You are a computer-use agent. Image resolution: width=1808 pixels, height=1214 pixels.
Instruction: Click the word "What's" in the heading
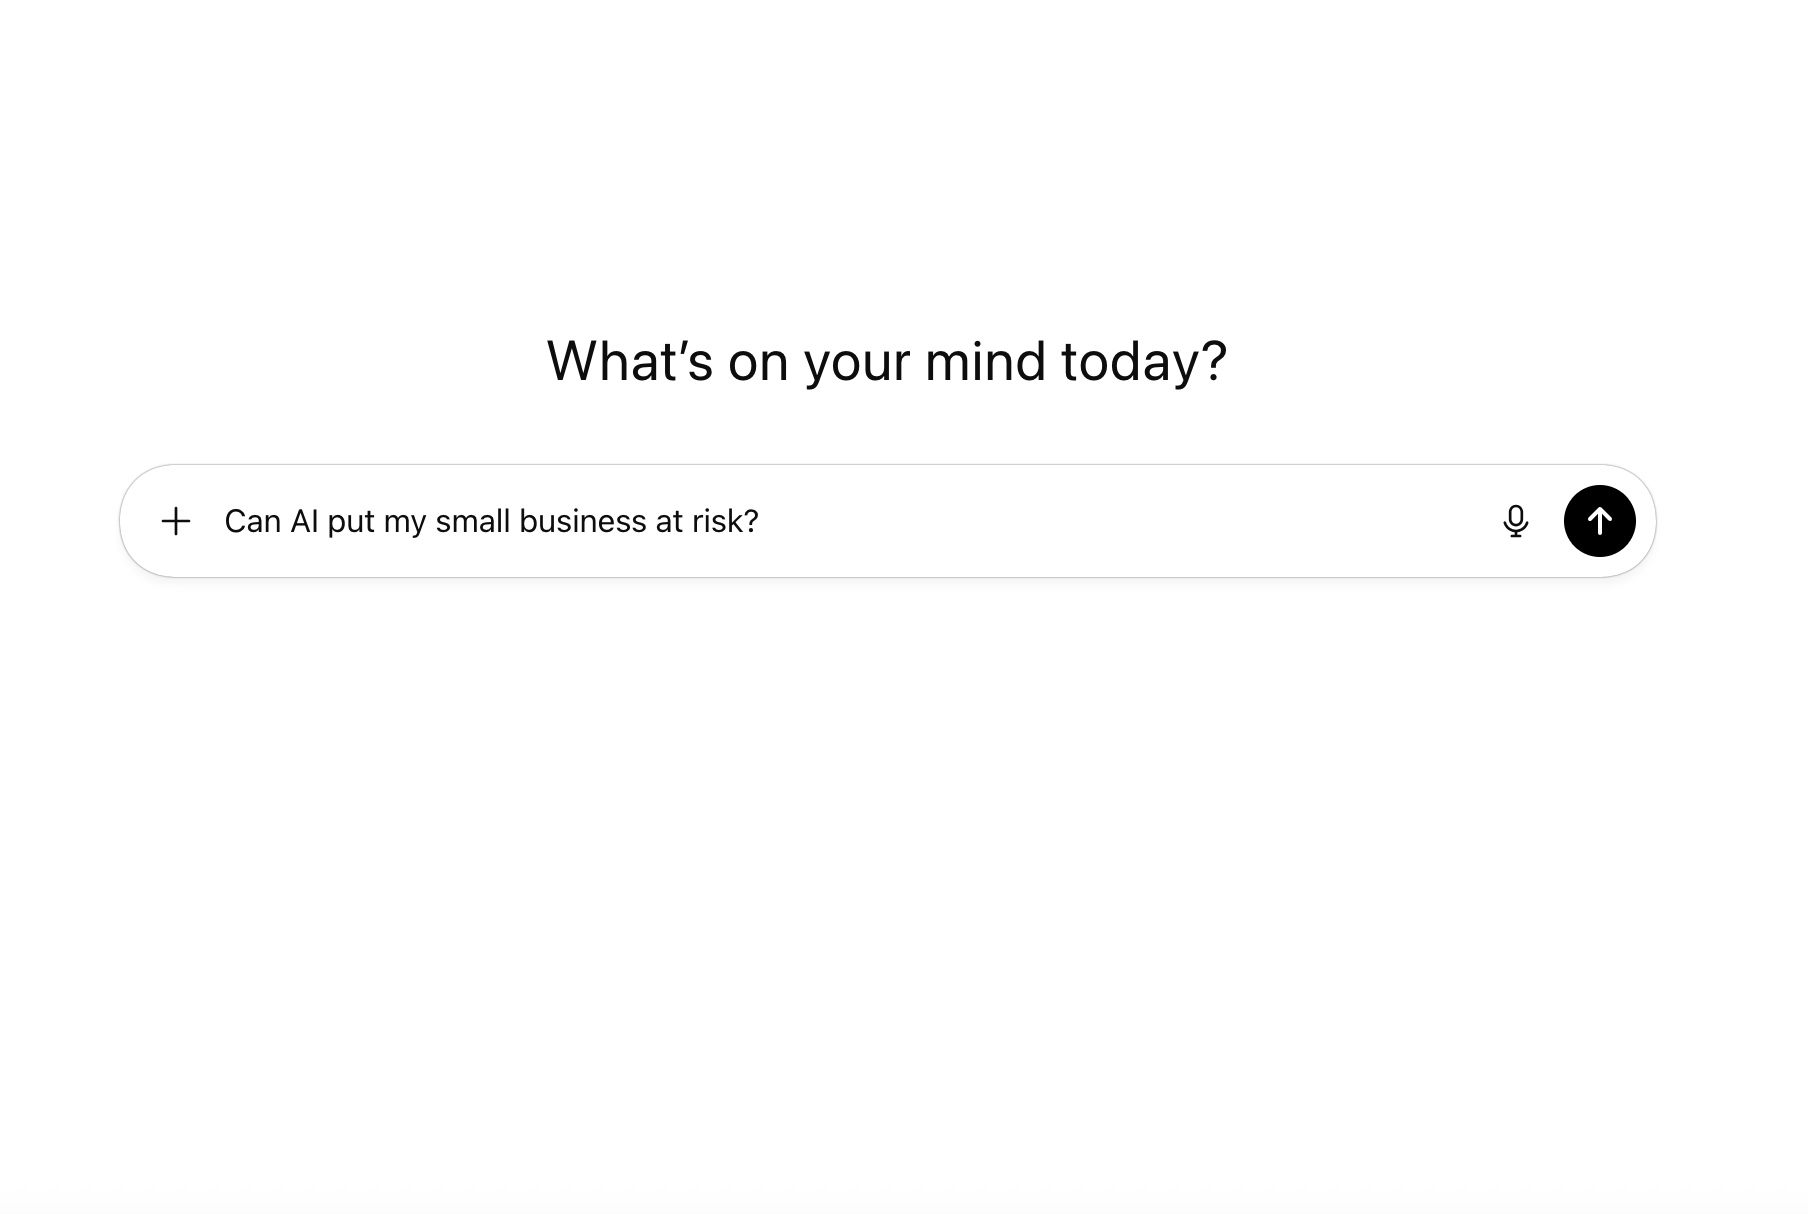tap(629, 361)
